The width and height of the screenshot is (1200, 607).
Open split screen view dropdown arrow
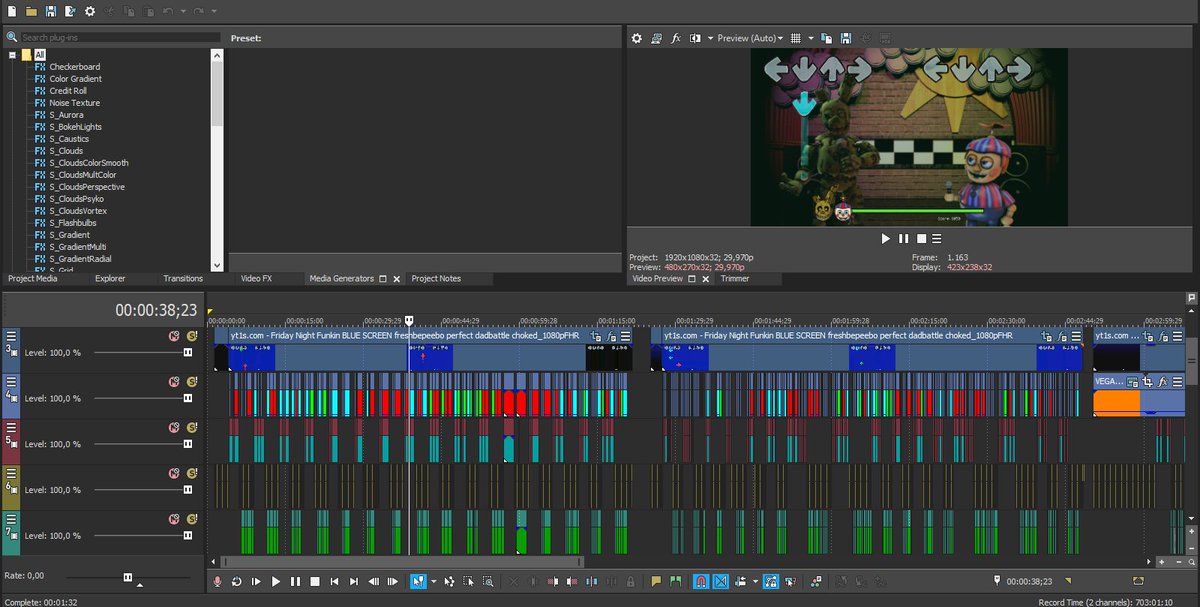point(710,38)
